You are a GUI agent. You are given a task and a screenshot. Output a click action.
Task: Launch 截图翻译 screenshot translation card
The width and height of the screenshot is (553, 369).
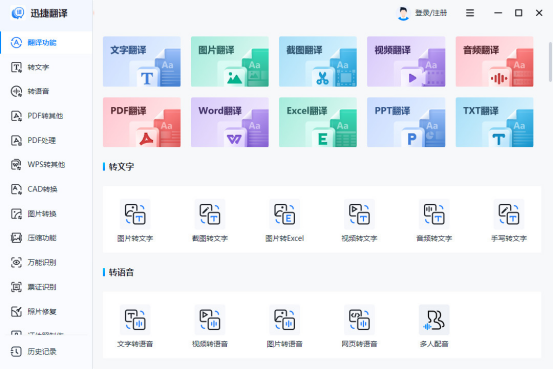[x=318, y=61]
